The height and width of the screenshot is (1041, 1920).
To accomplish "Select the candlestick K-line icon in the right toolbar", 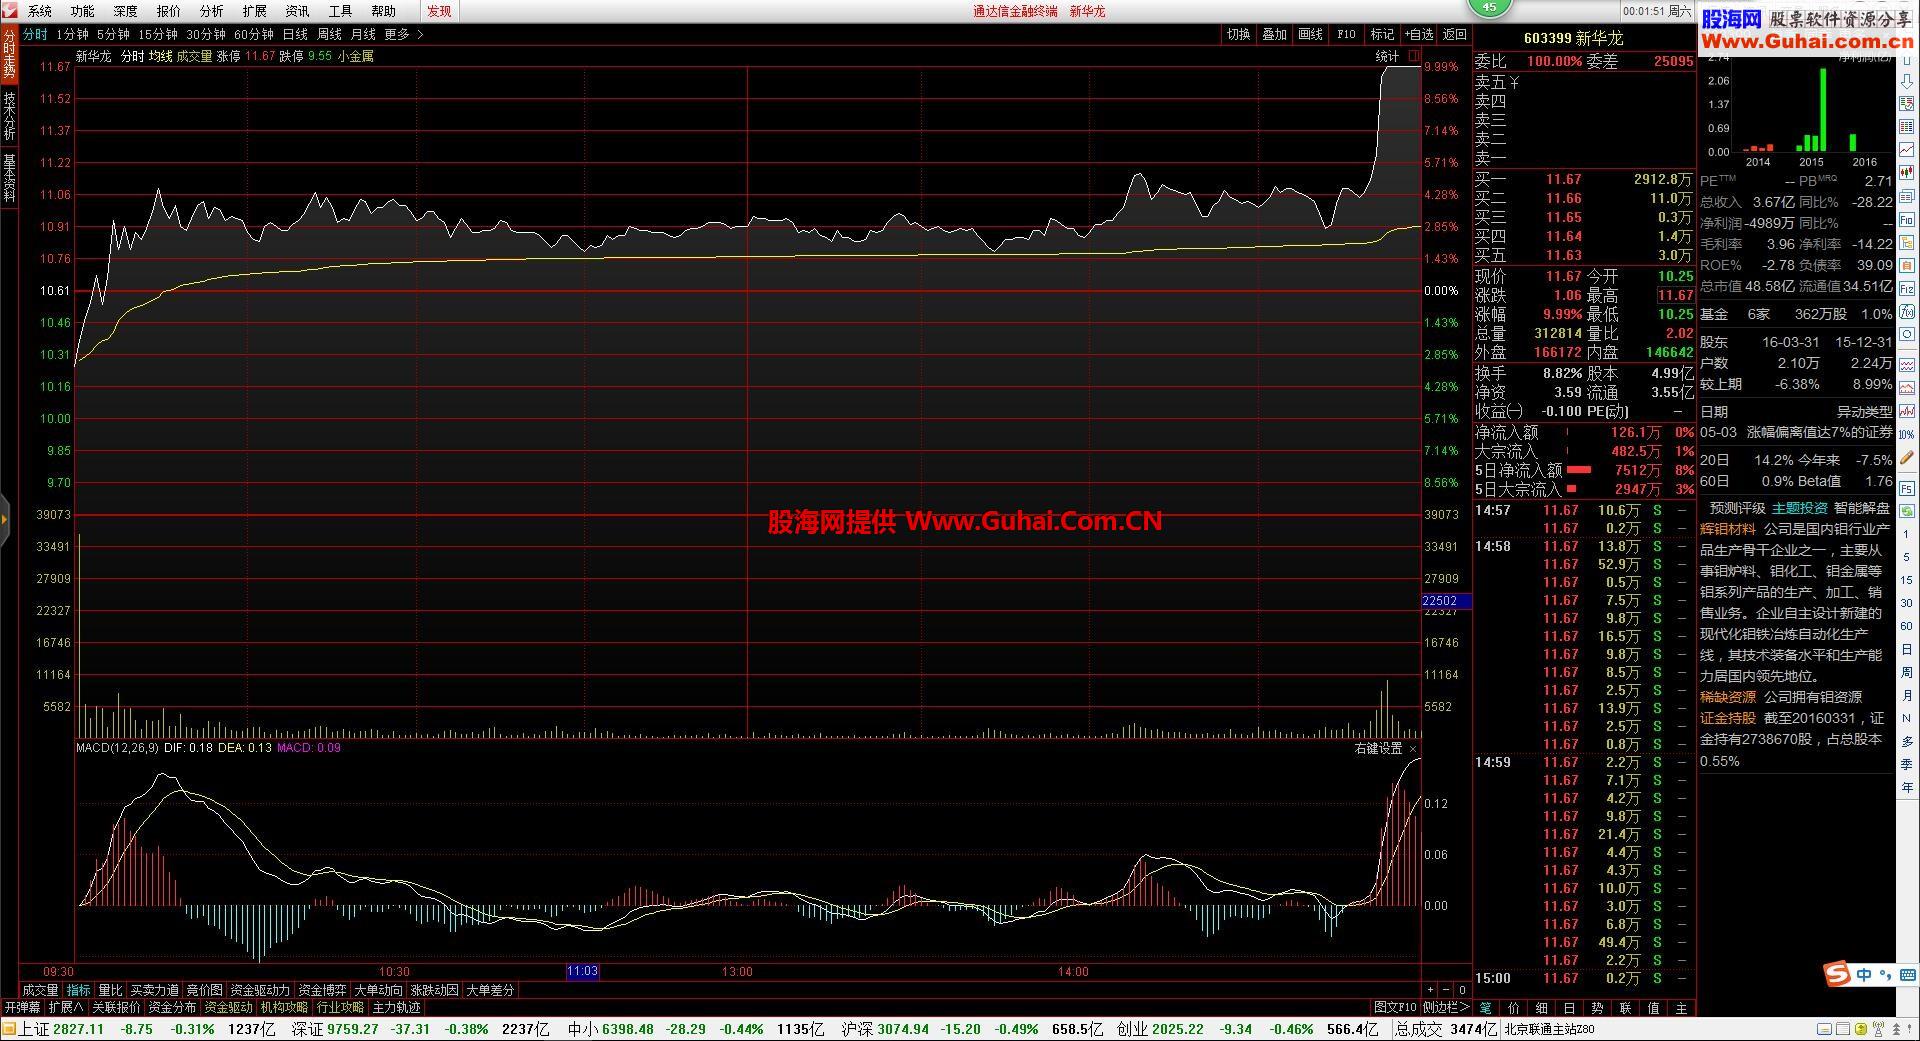I will (1907, 172).
